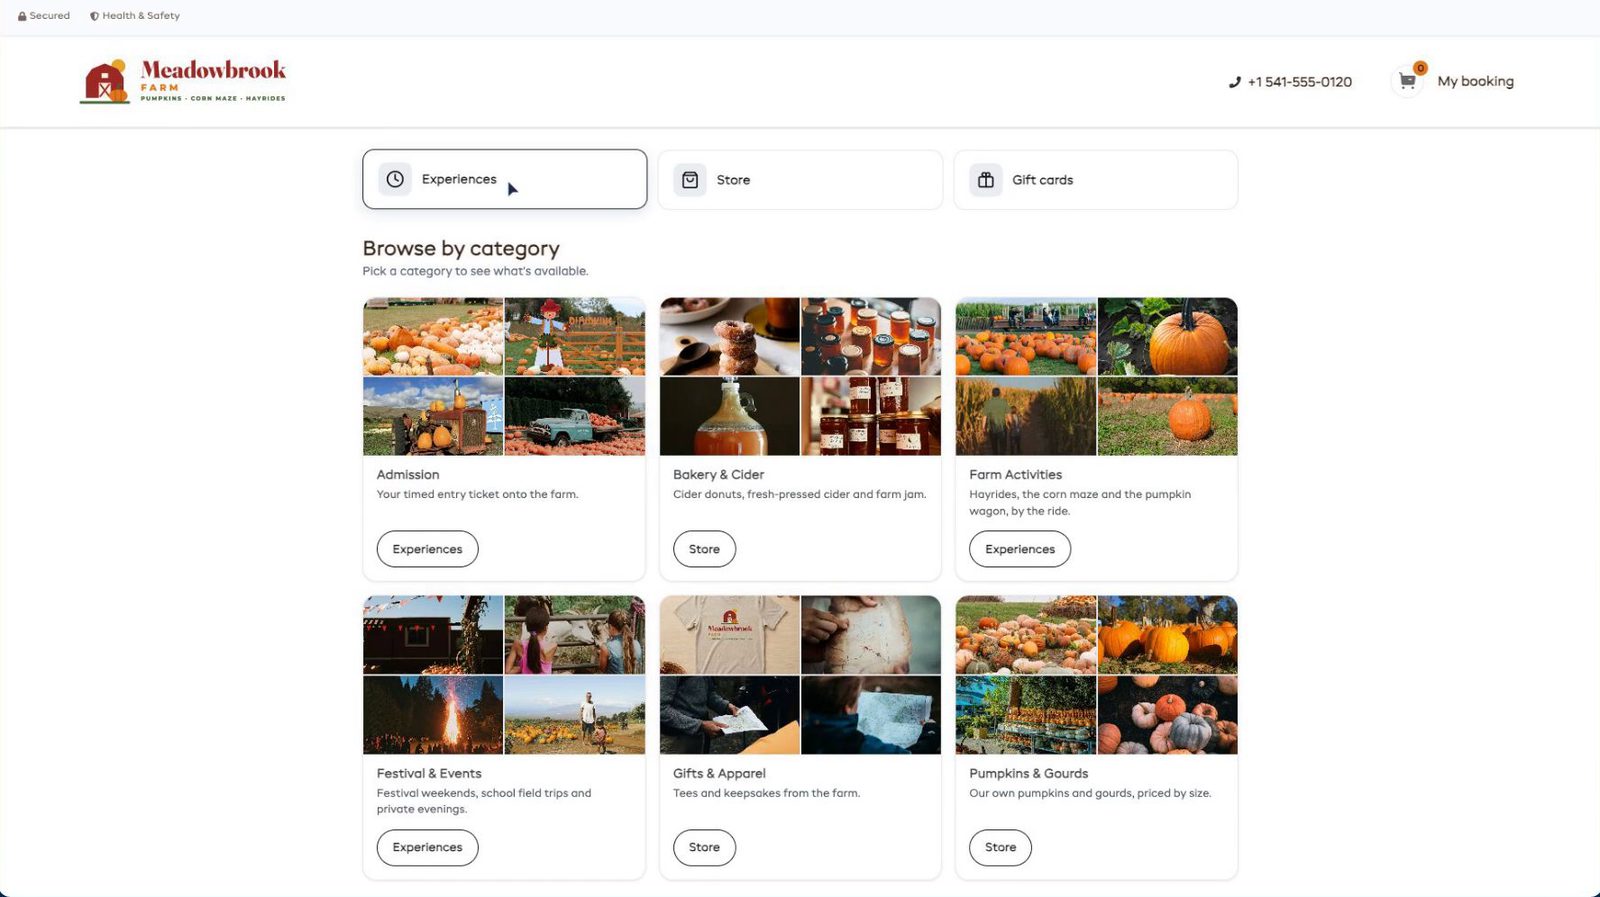Click 'Cider donuts, fresh-pressed cider' description

[x=799, y=494]
